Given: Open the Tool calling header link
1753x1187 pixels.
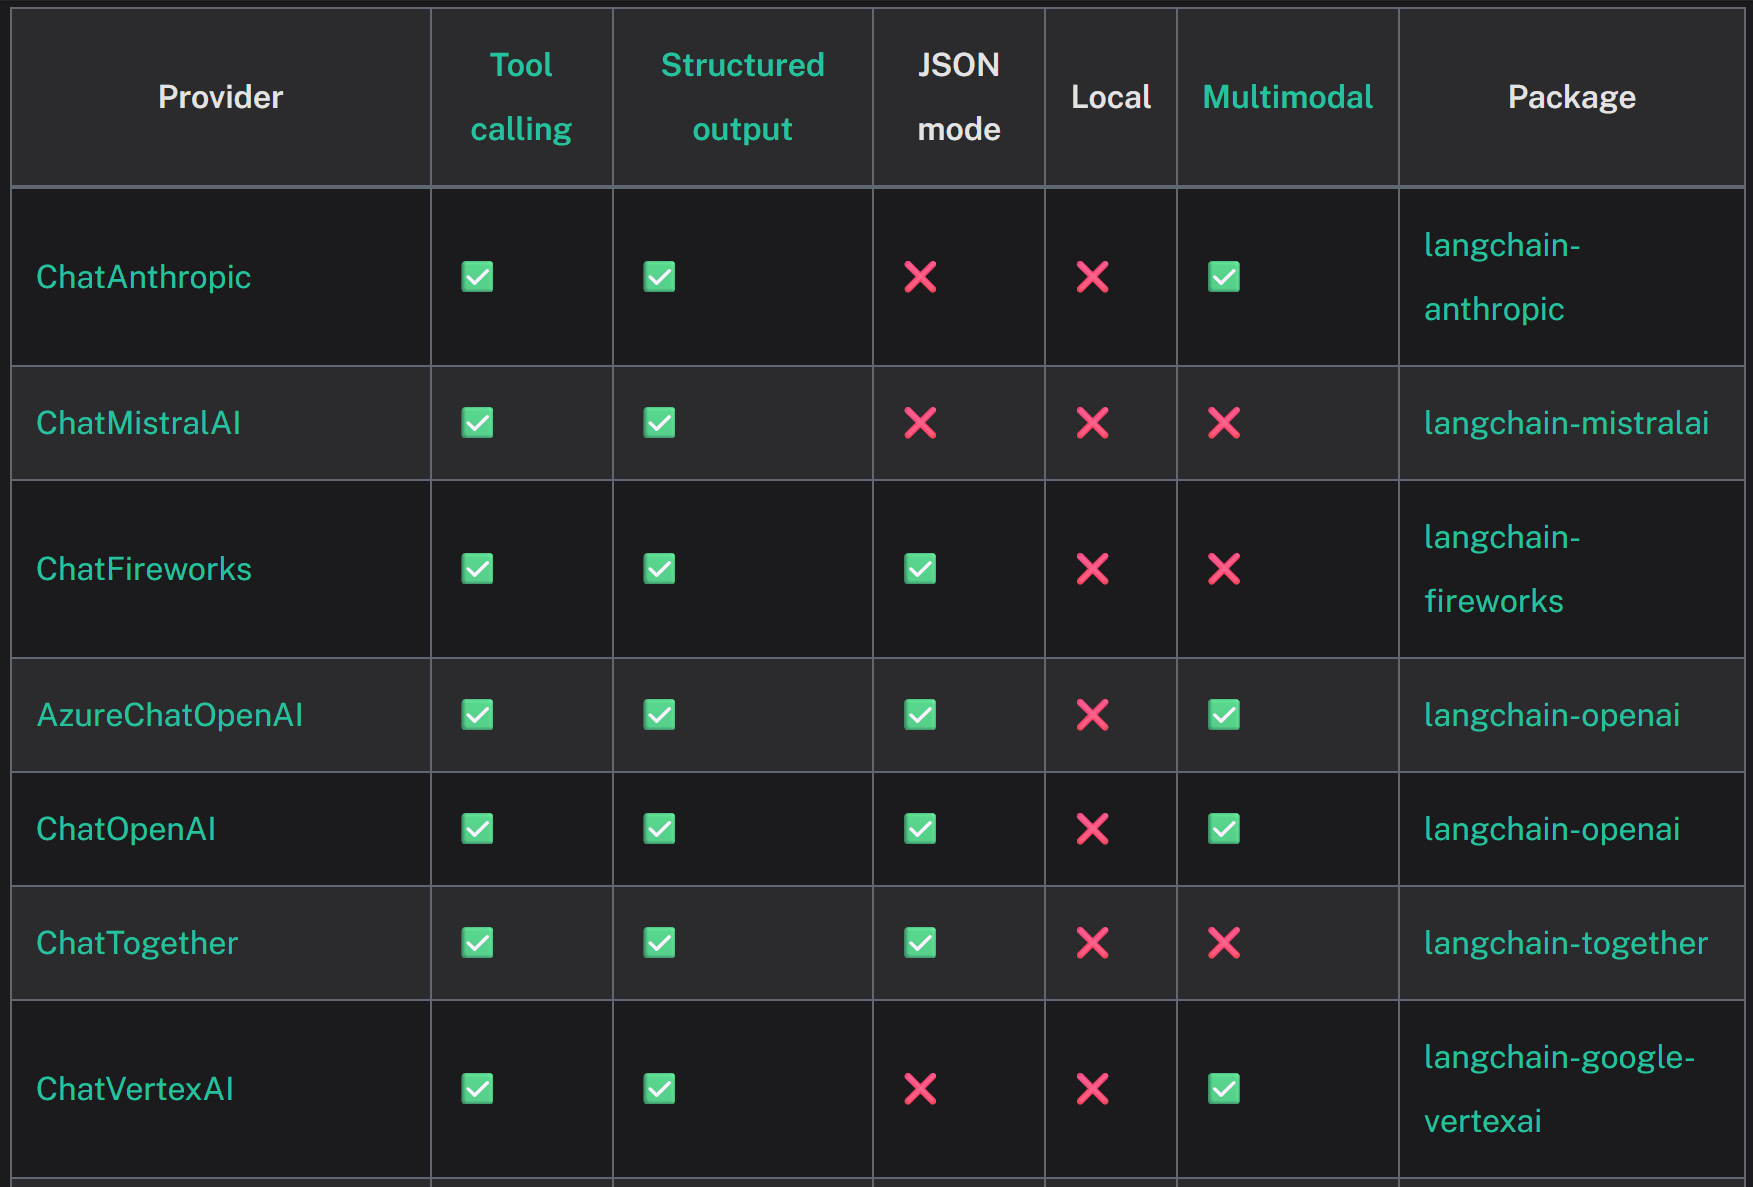Looking at the screenshot, I should tap(521, 97).
